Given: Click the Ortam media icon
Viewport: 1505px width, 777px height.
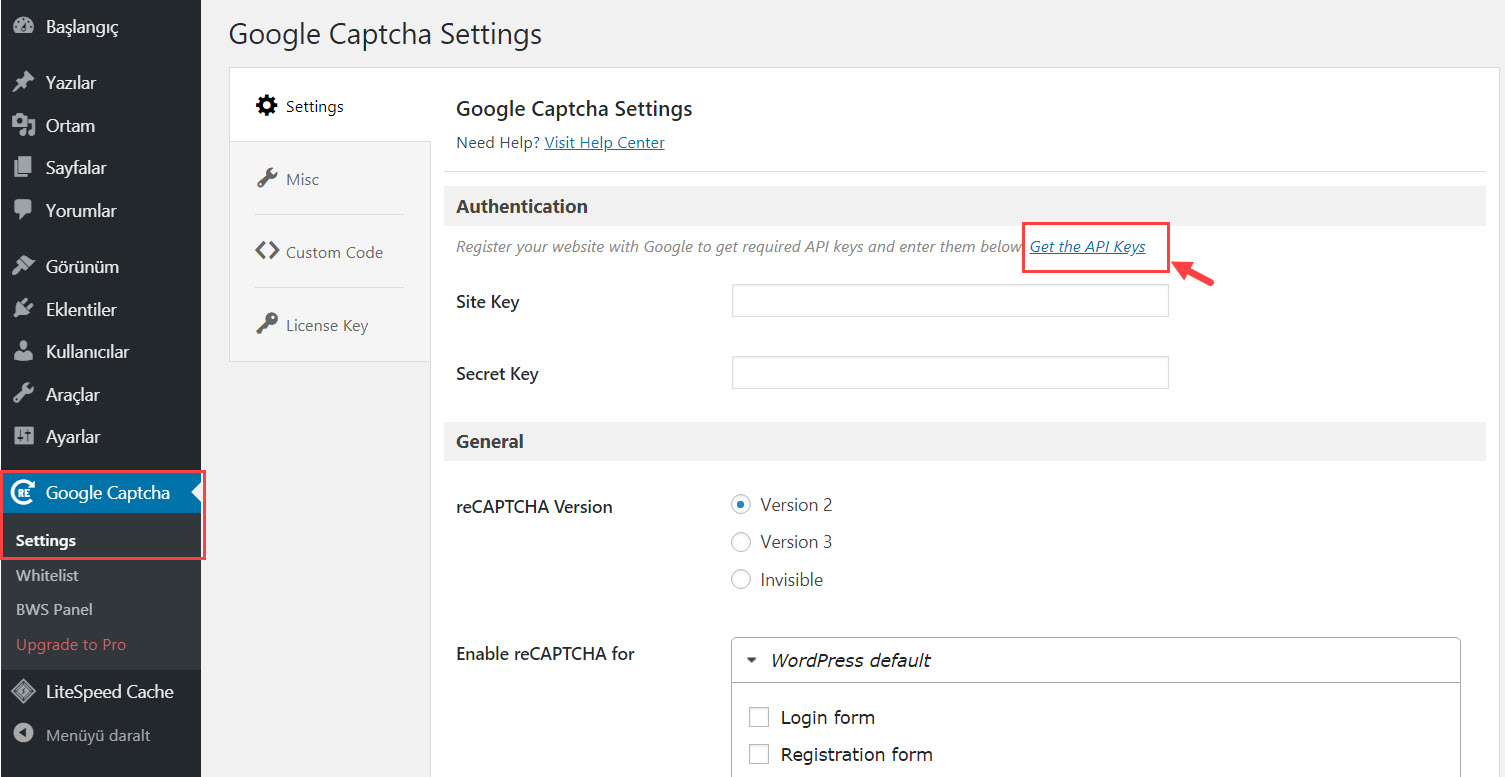Looking at the screenshot, I should pyautogui.click(x=23, y=126).
